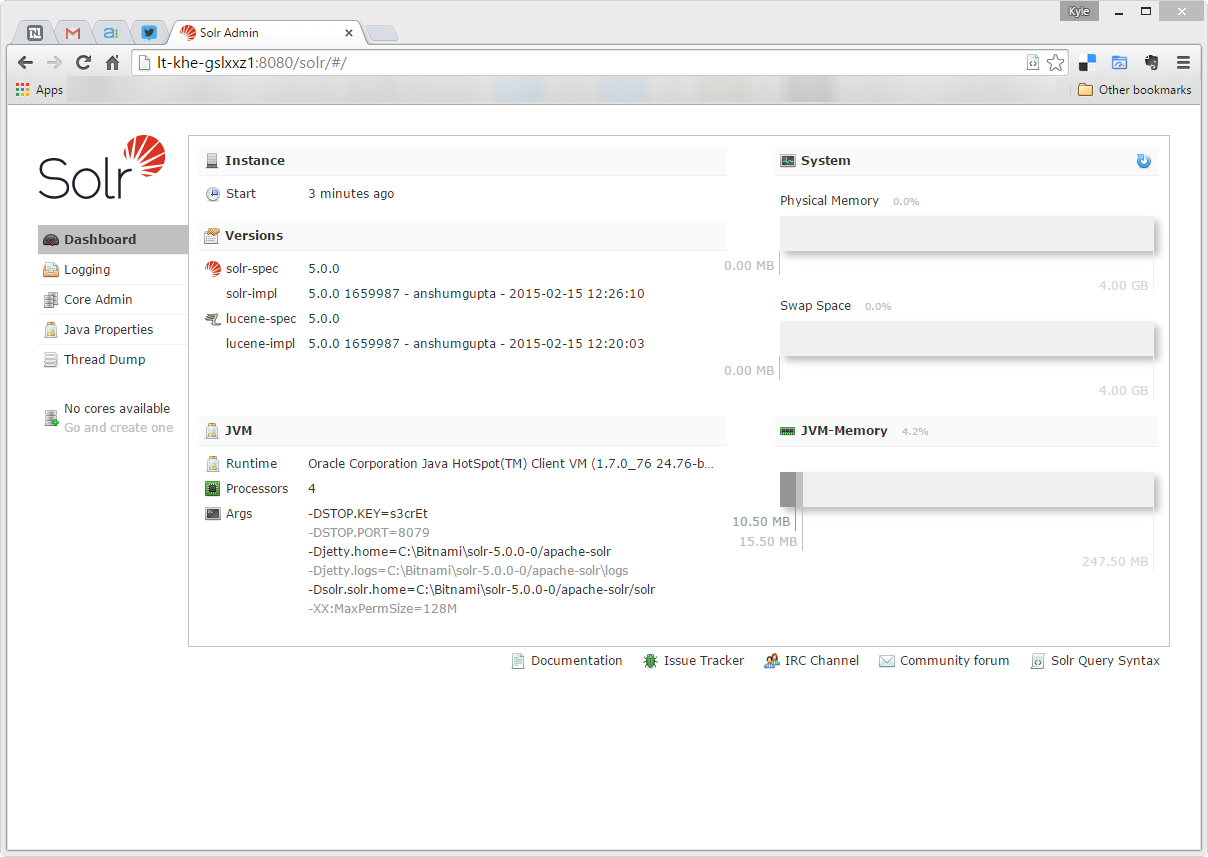This screenshot has width=1208, height=857.
Task: Click the 'No cores available' text
Action: (x=117, y=408)
